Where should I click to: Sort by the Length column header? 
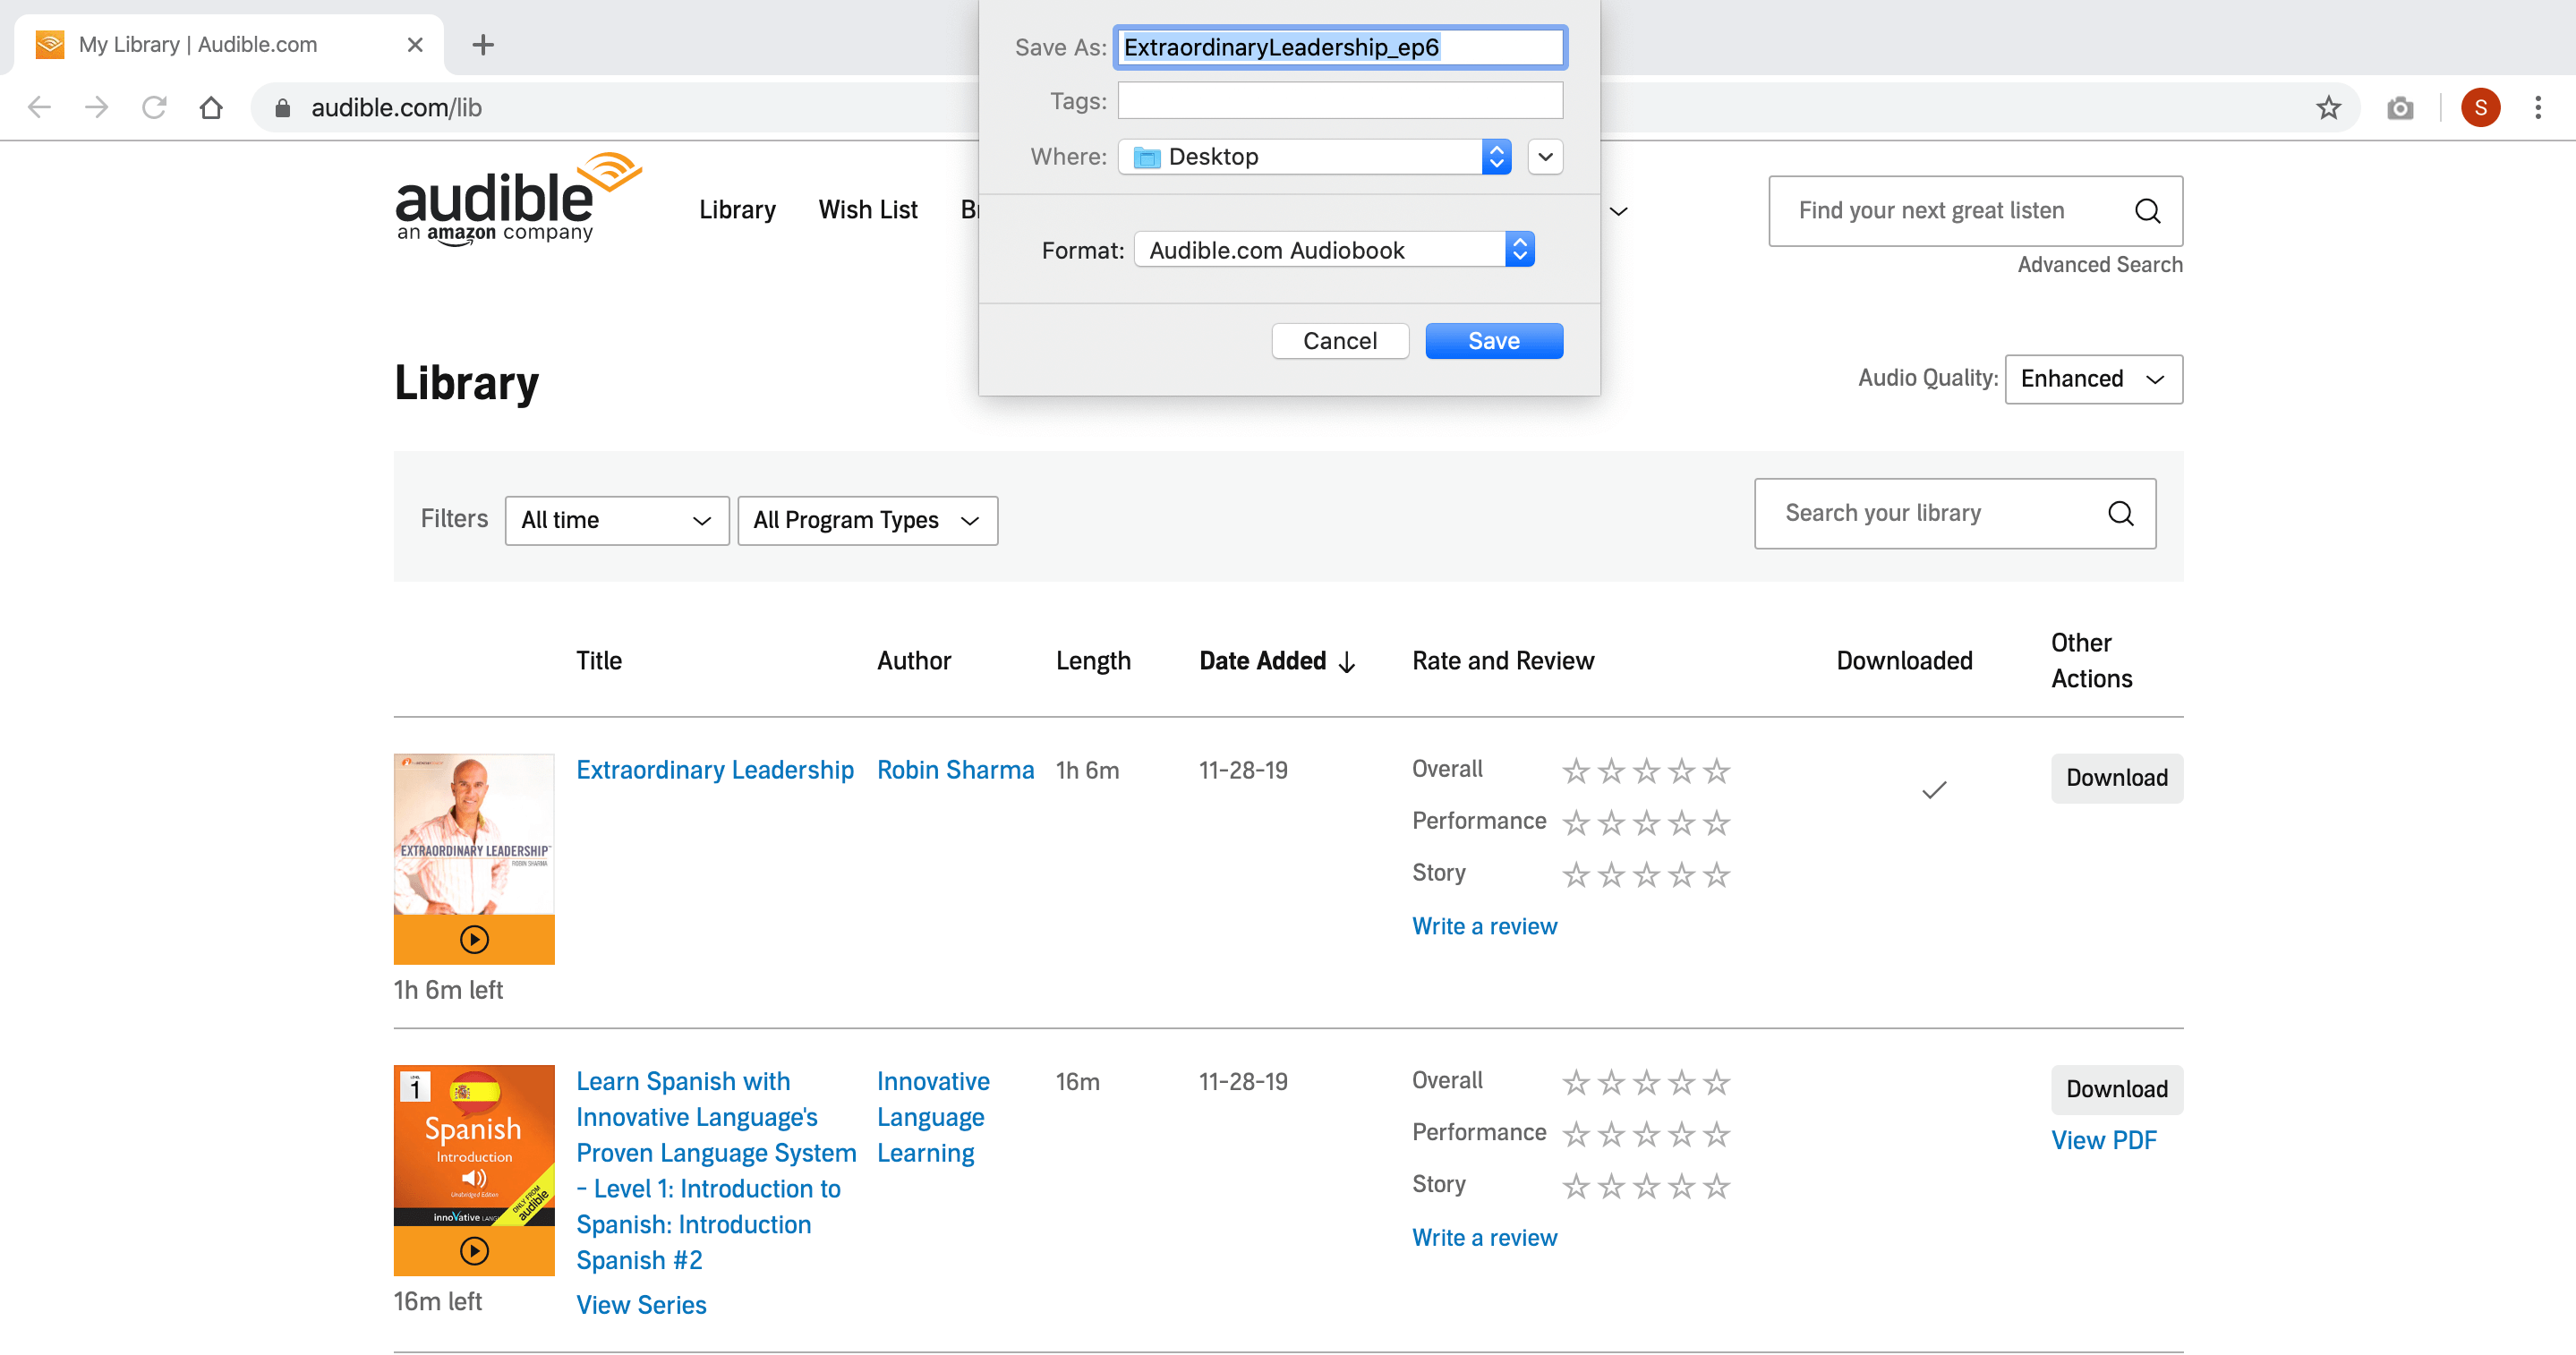1093,661
